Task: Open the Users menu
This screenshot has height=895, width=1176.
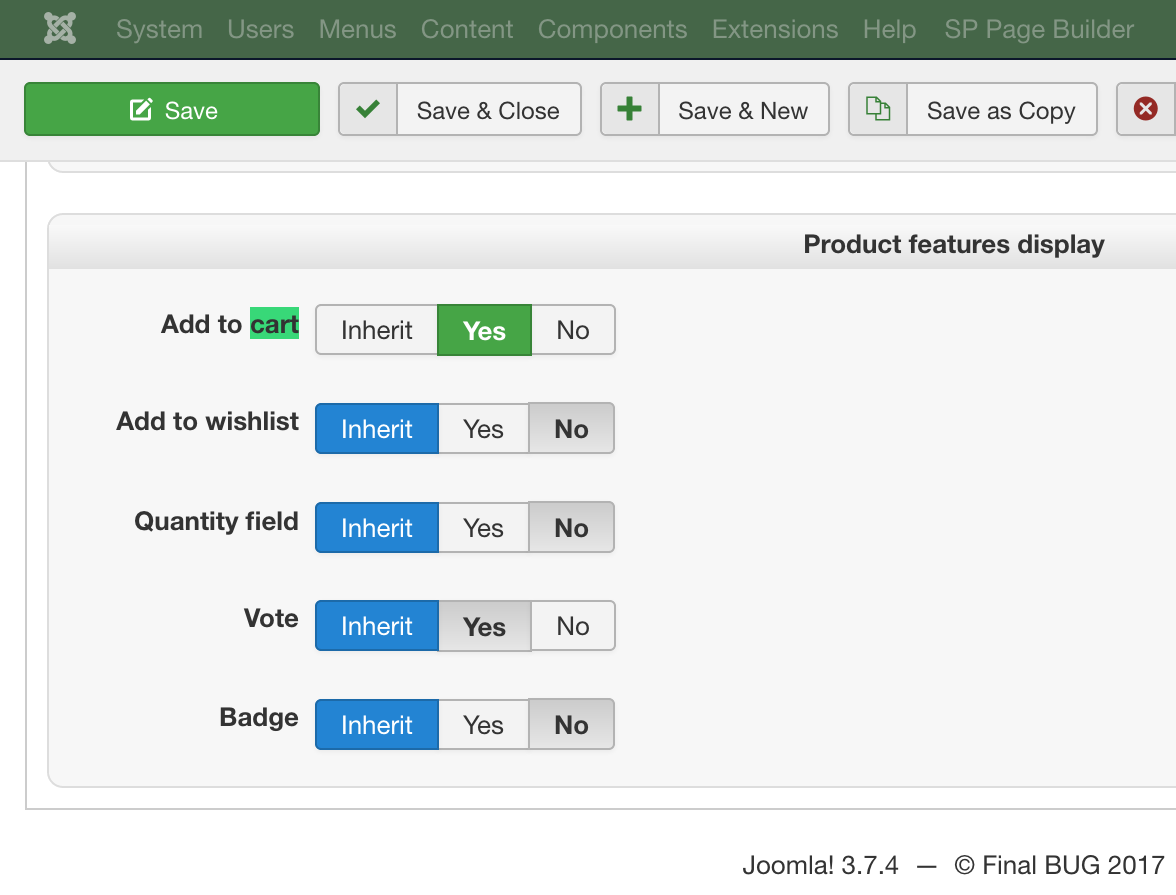Action: [260, 30]
